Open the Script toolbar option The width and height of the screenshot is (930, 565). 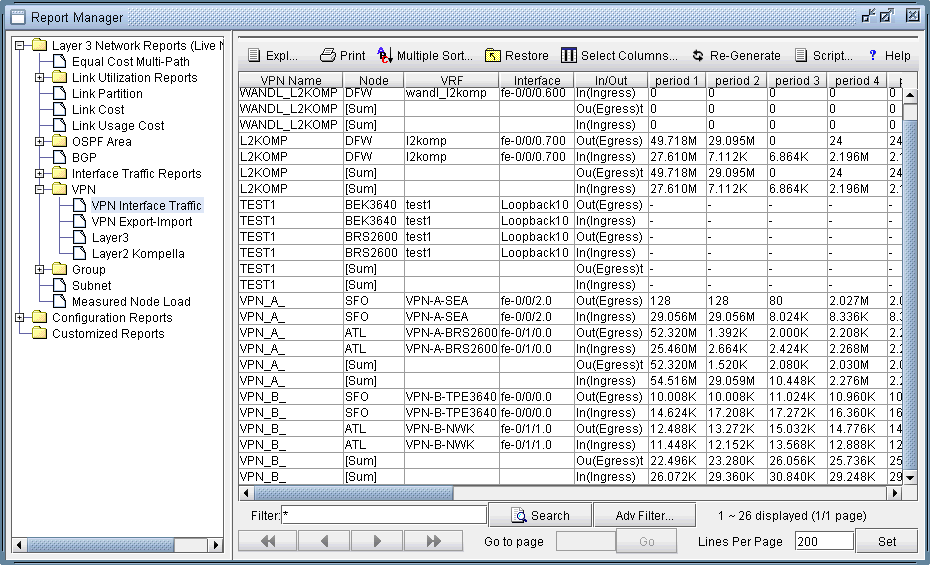point(801,56)
